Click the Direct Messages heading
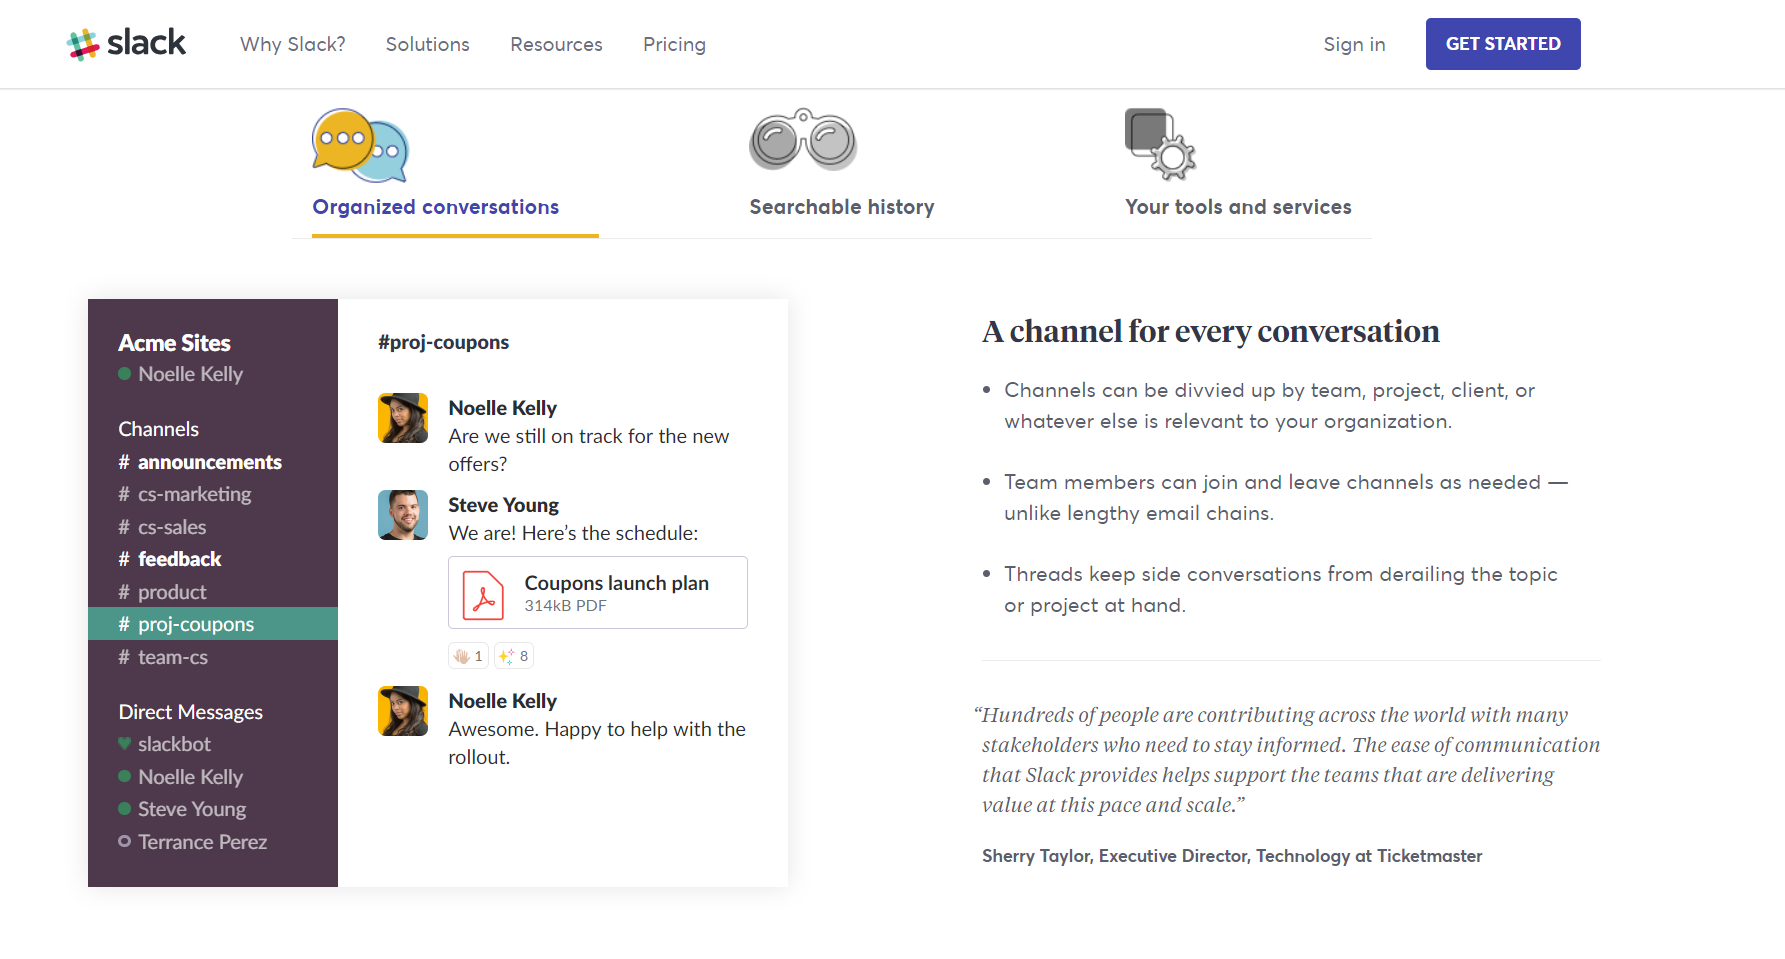 point(190,712)
